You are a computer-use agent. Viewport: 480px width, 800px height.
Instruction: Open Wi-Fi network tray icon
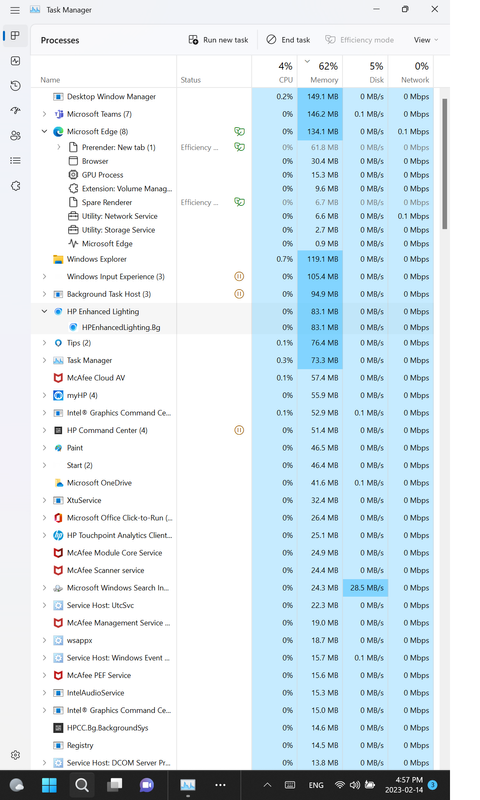(340, 785)
